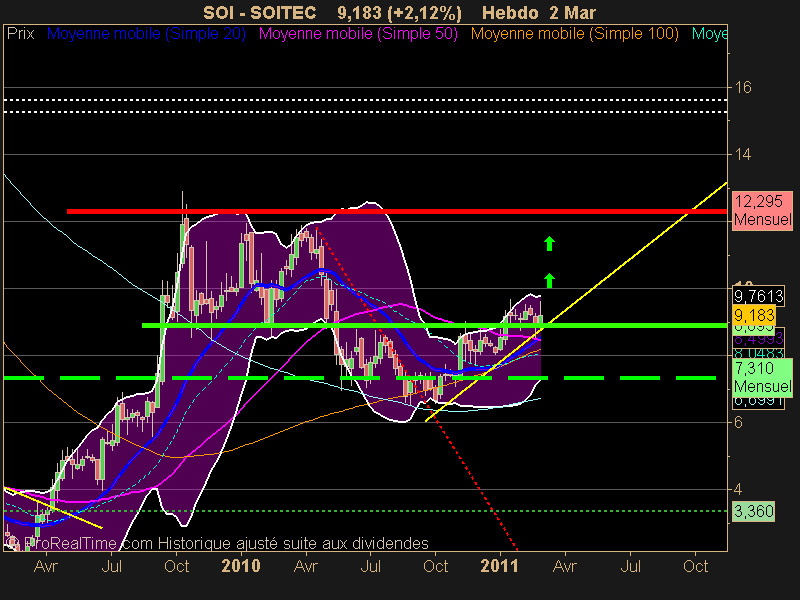Click the "9,183 (+2,12%)" quote in title
800x600 pixels.
(x=399, y=13)
